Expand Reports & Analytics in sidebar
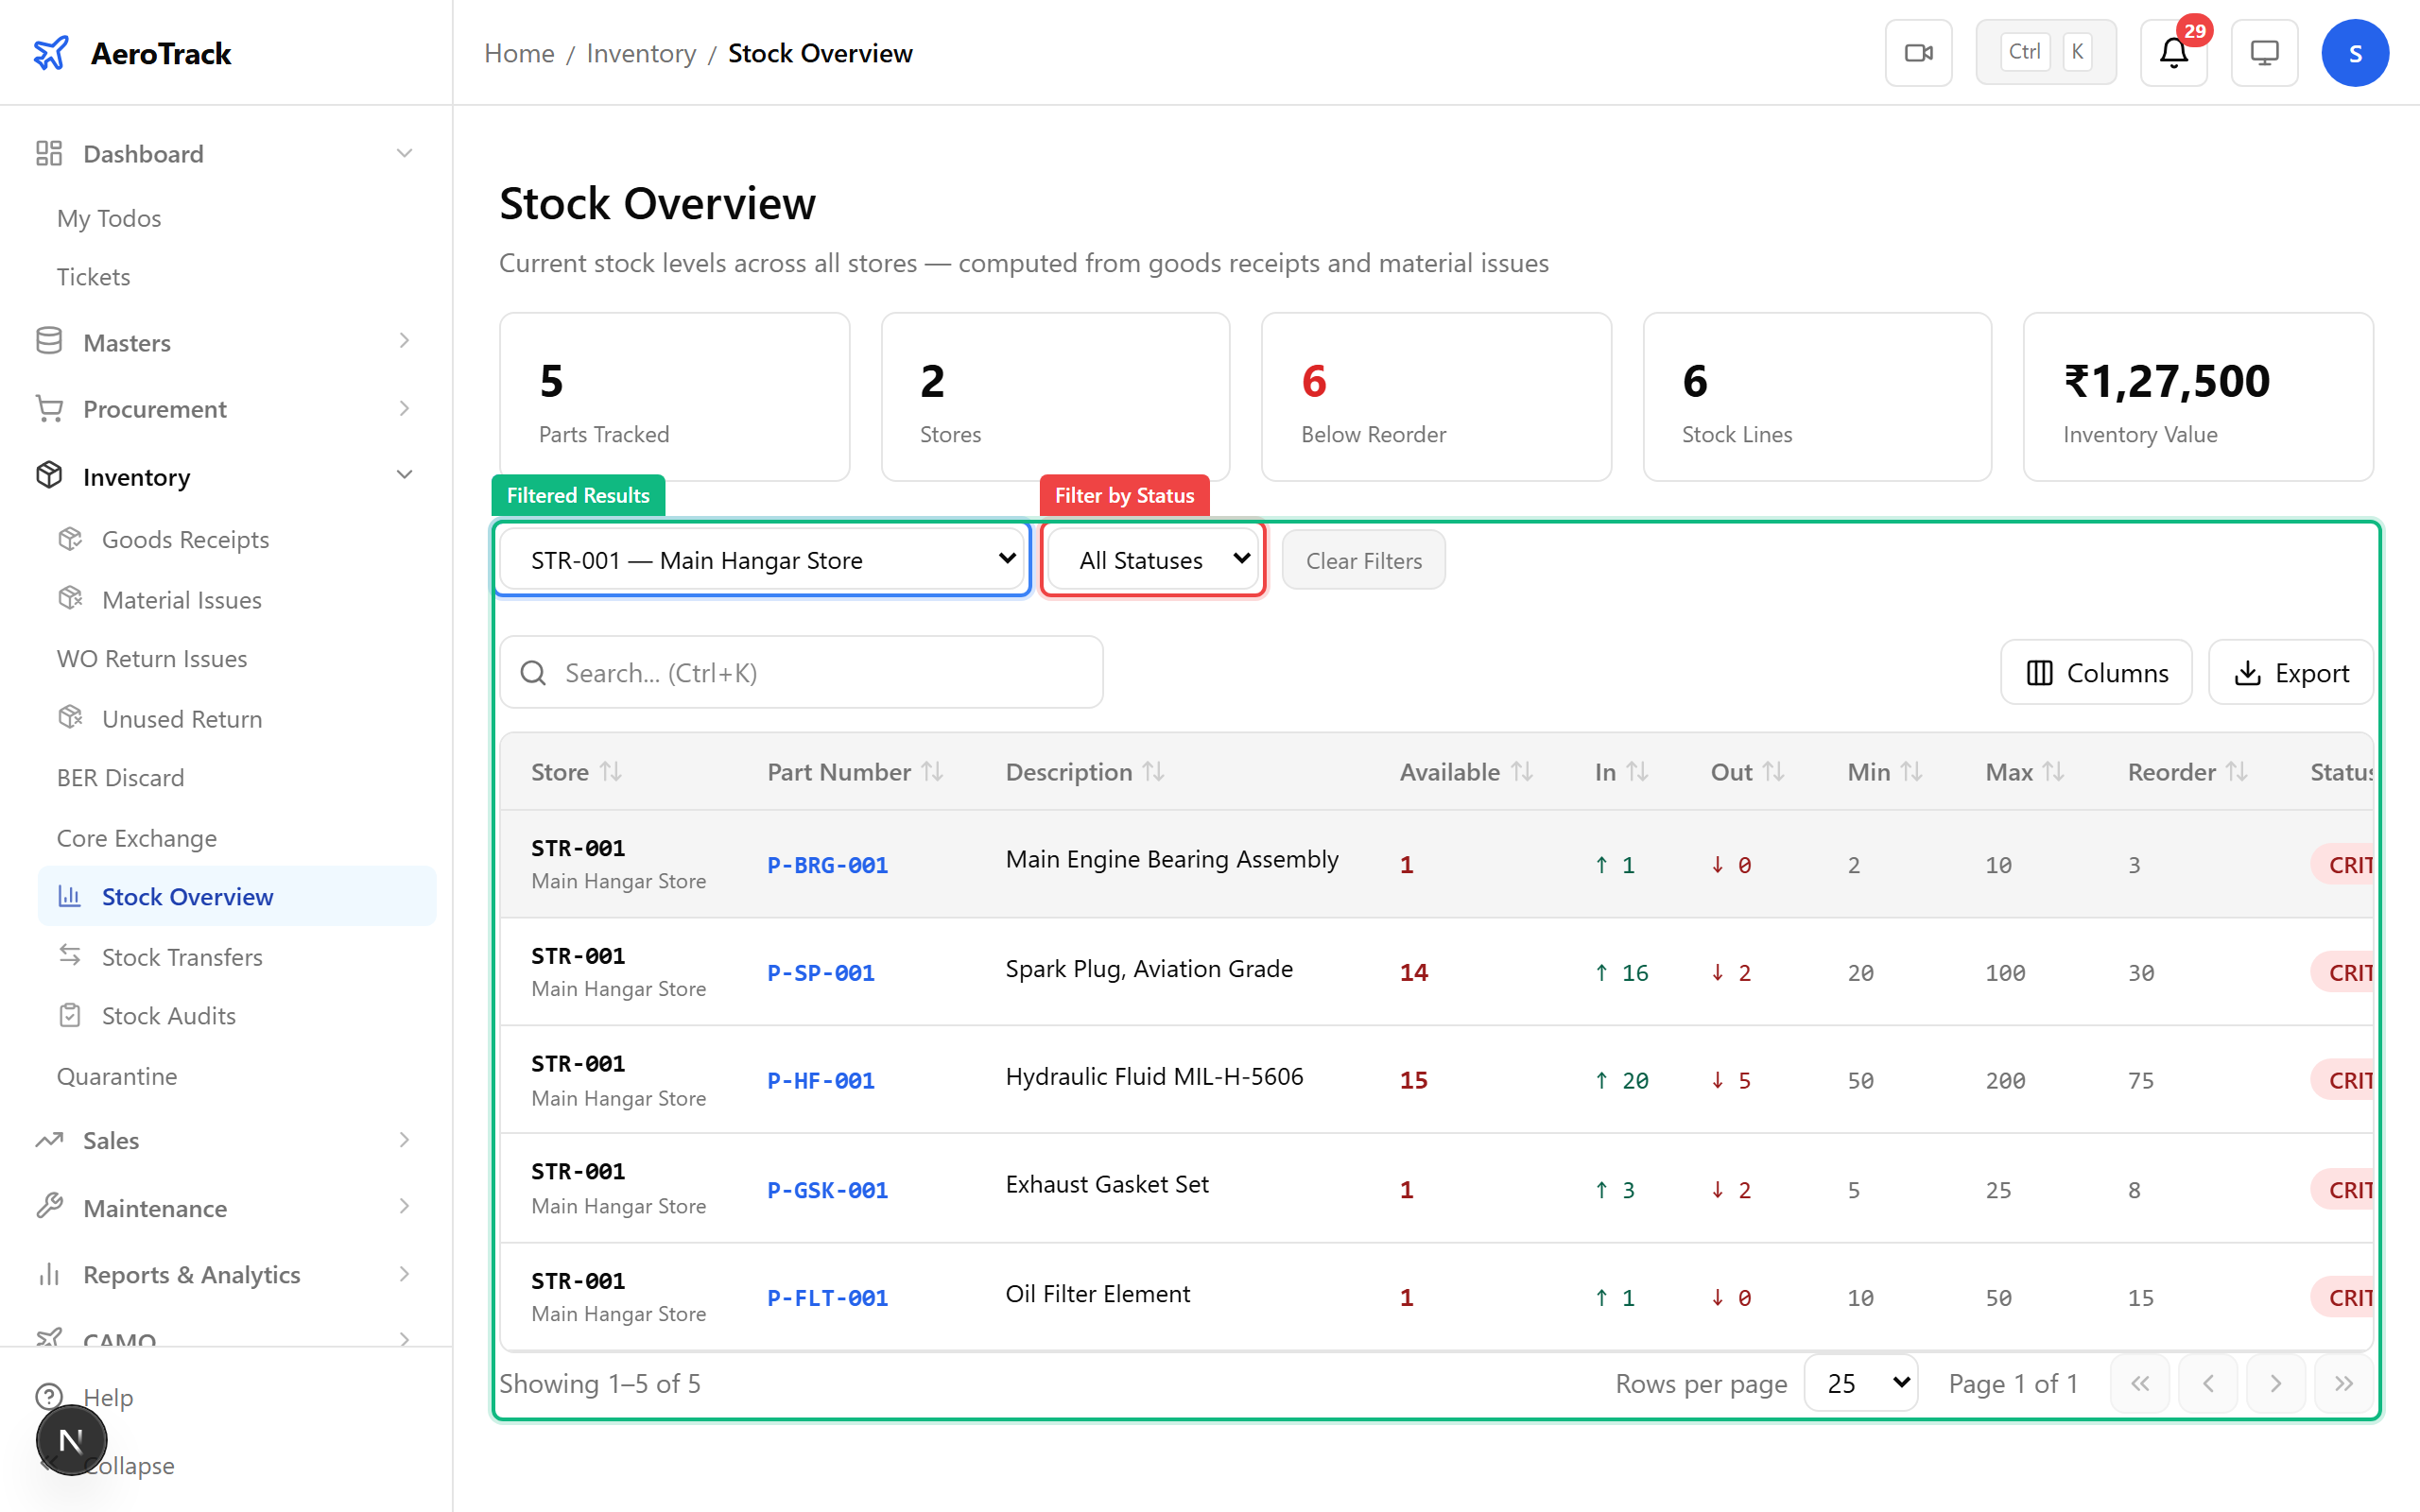Viewport: 2420px width, 1512px height. 191,1274
